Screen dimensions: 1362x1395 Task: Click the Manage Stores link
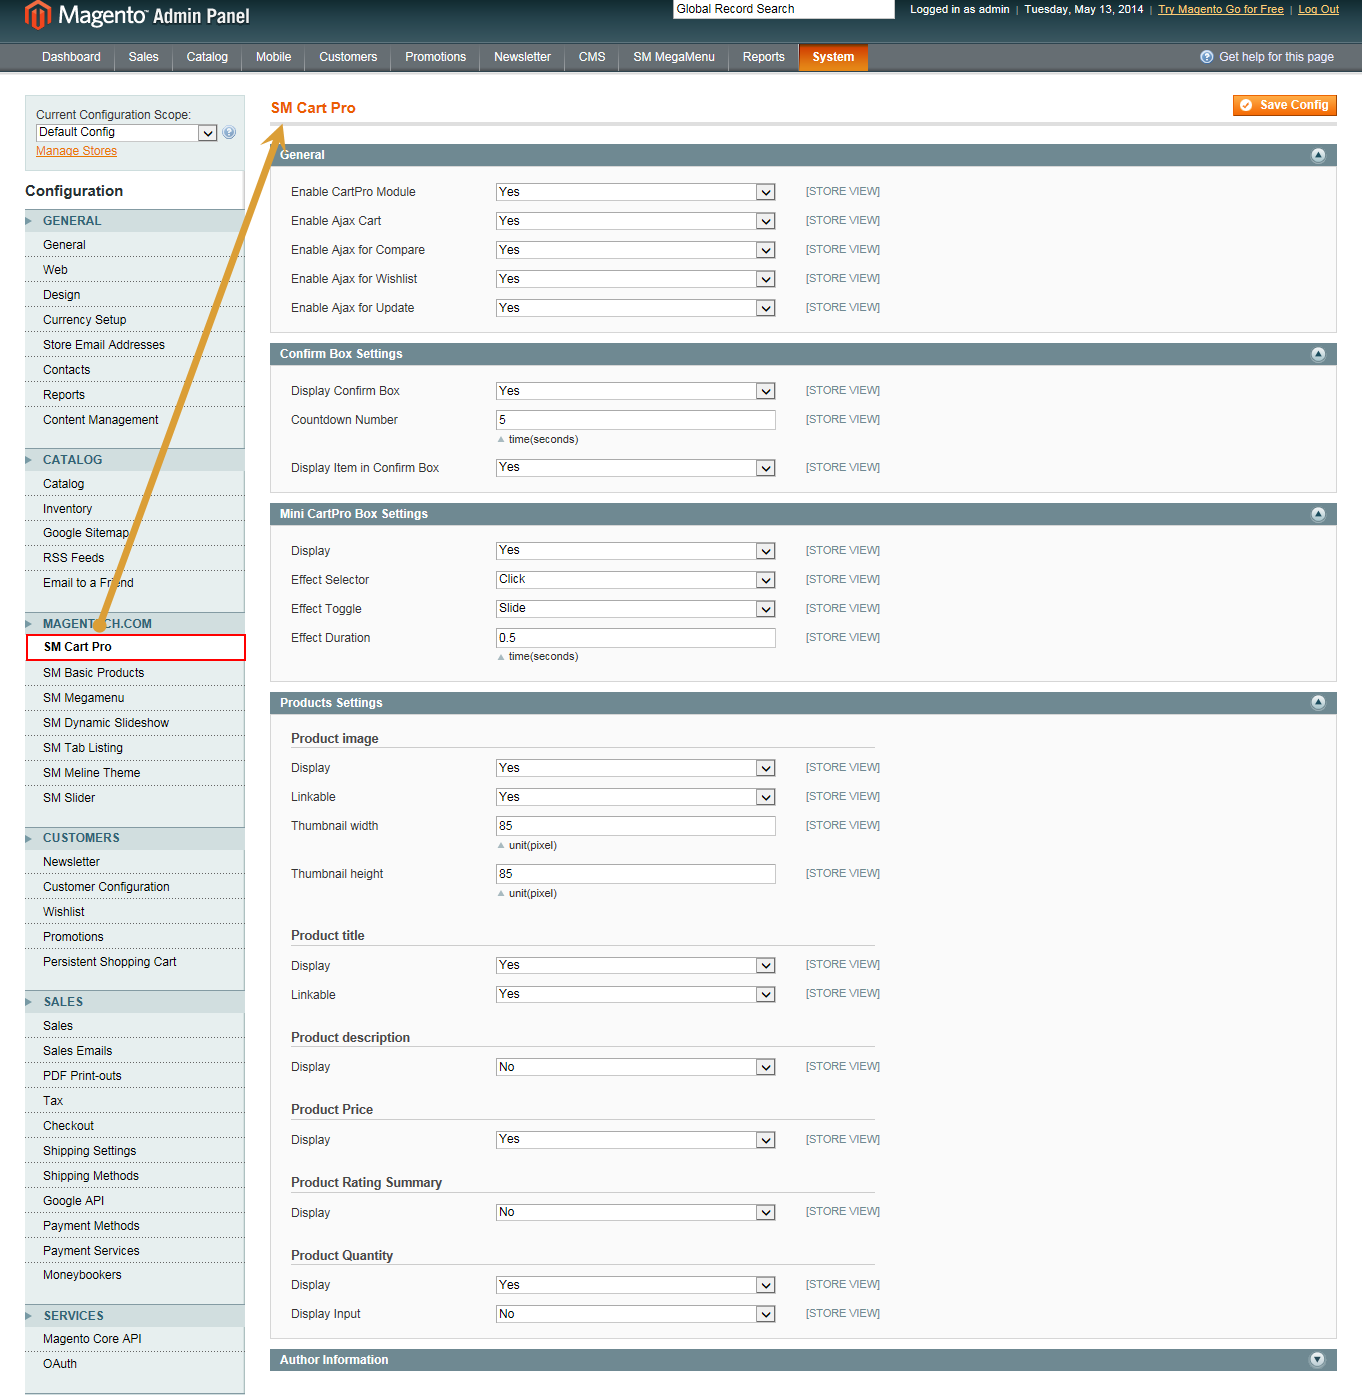pyautogui.click(x=76, y=151)
